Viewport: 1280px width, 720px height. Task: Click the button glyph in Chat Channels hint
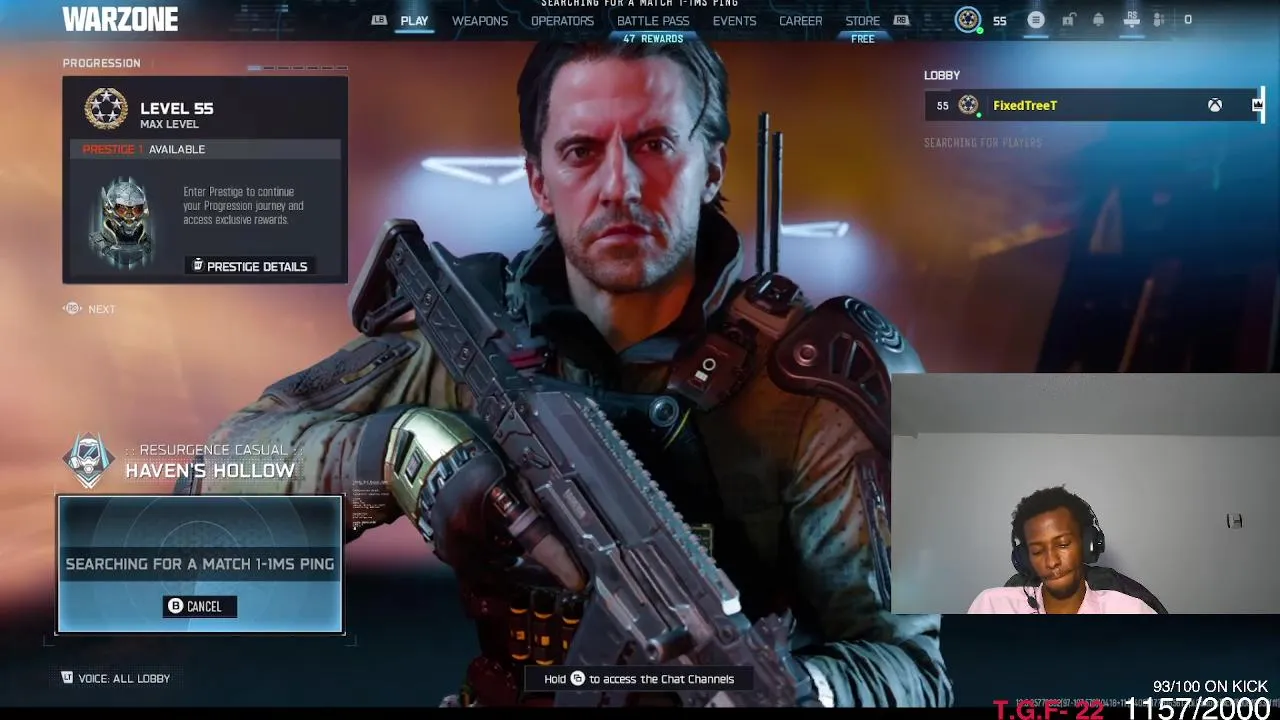click(x=577, y=679)
